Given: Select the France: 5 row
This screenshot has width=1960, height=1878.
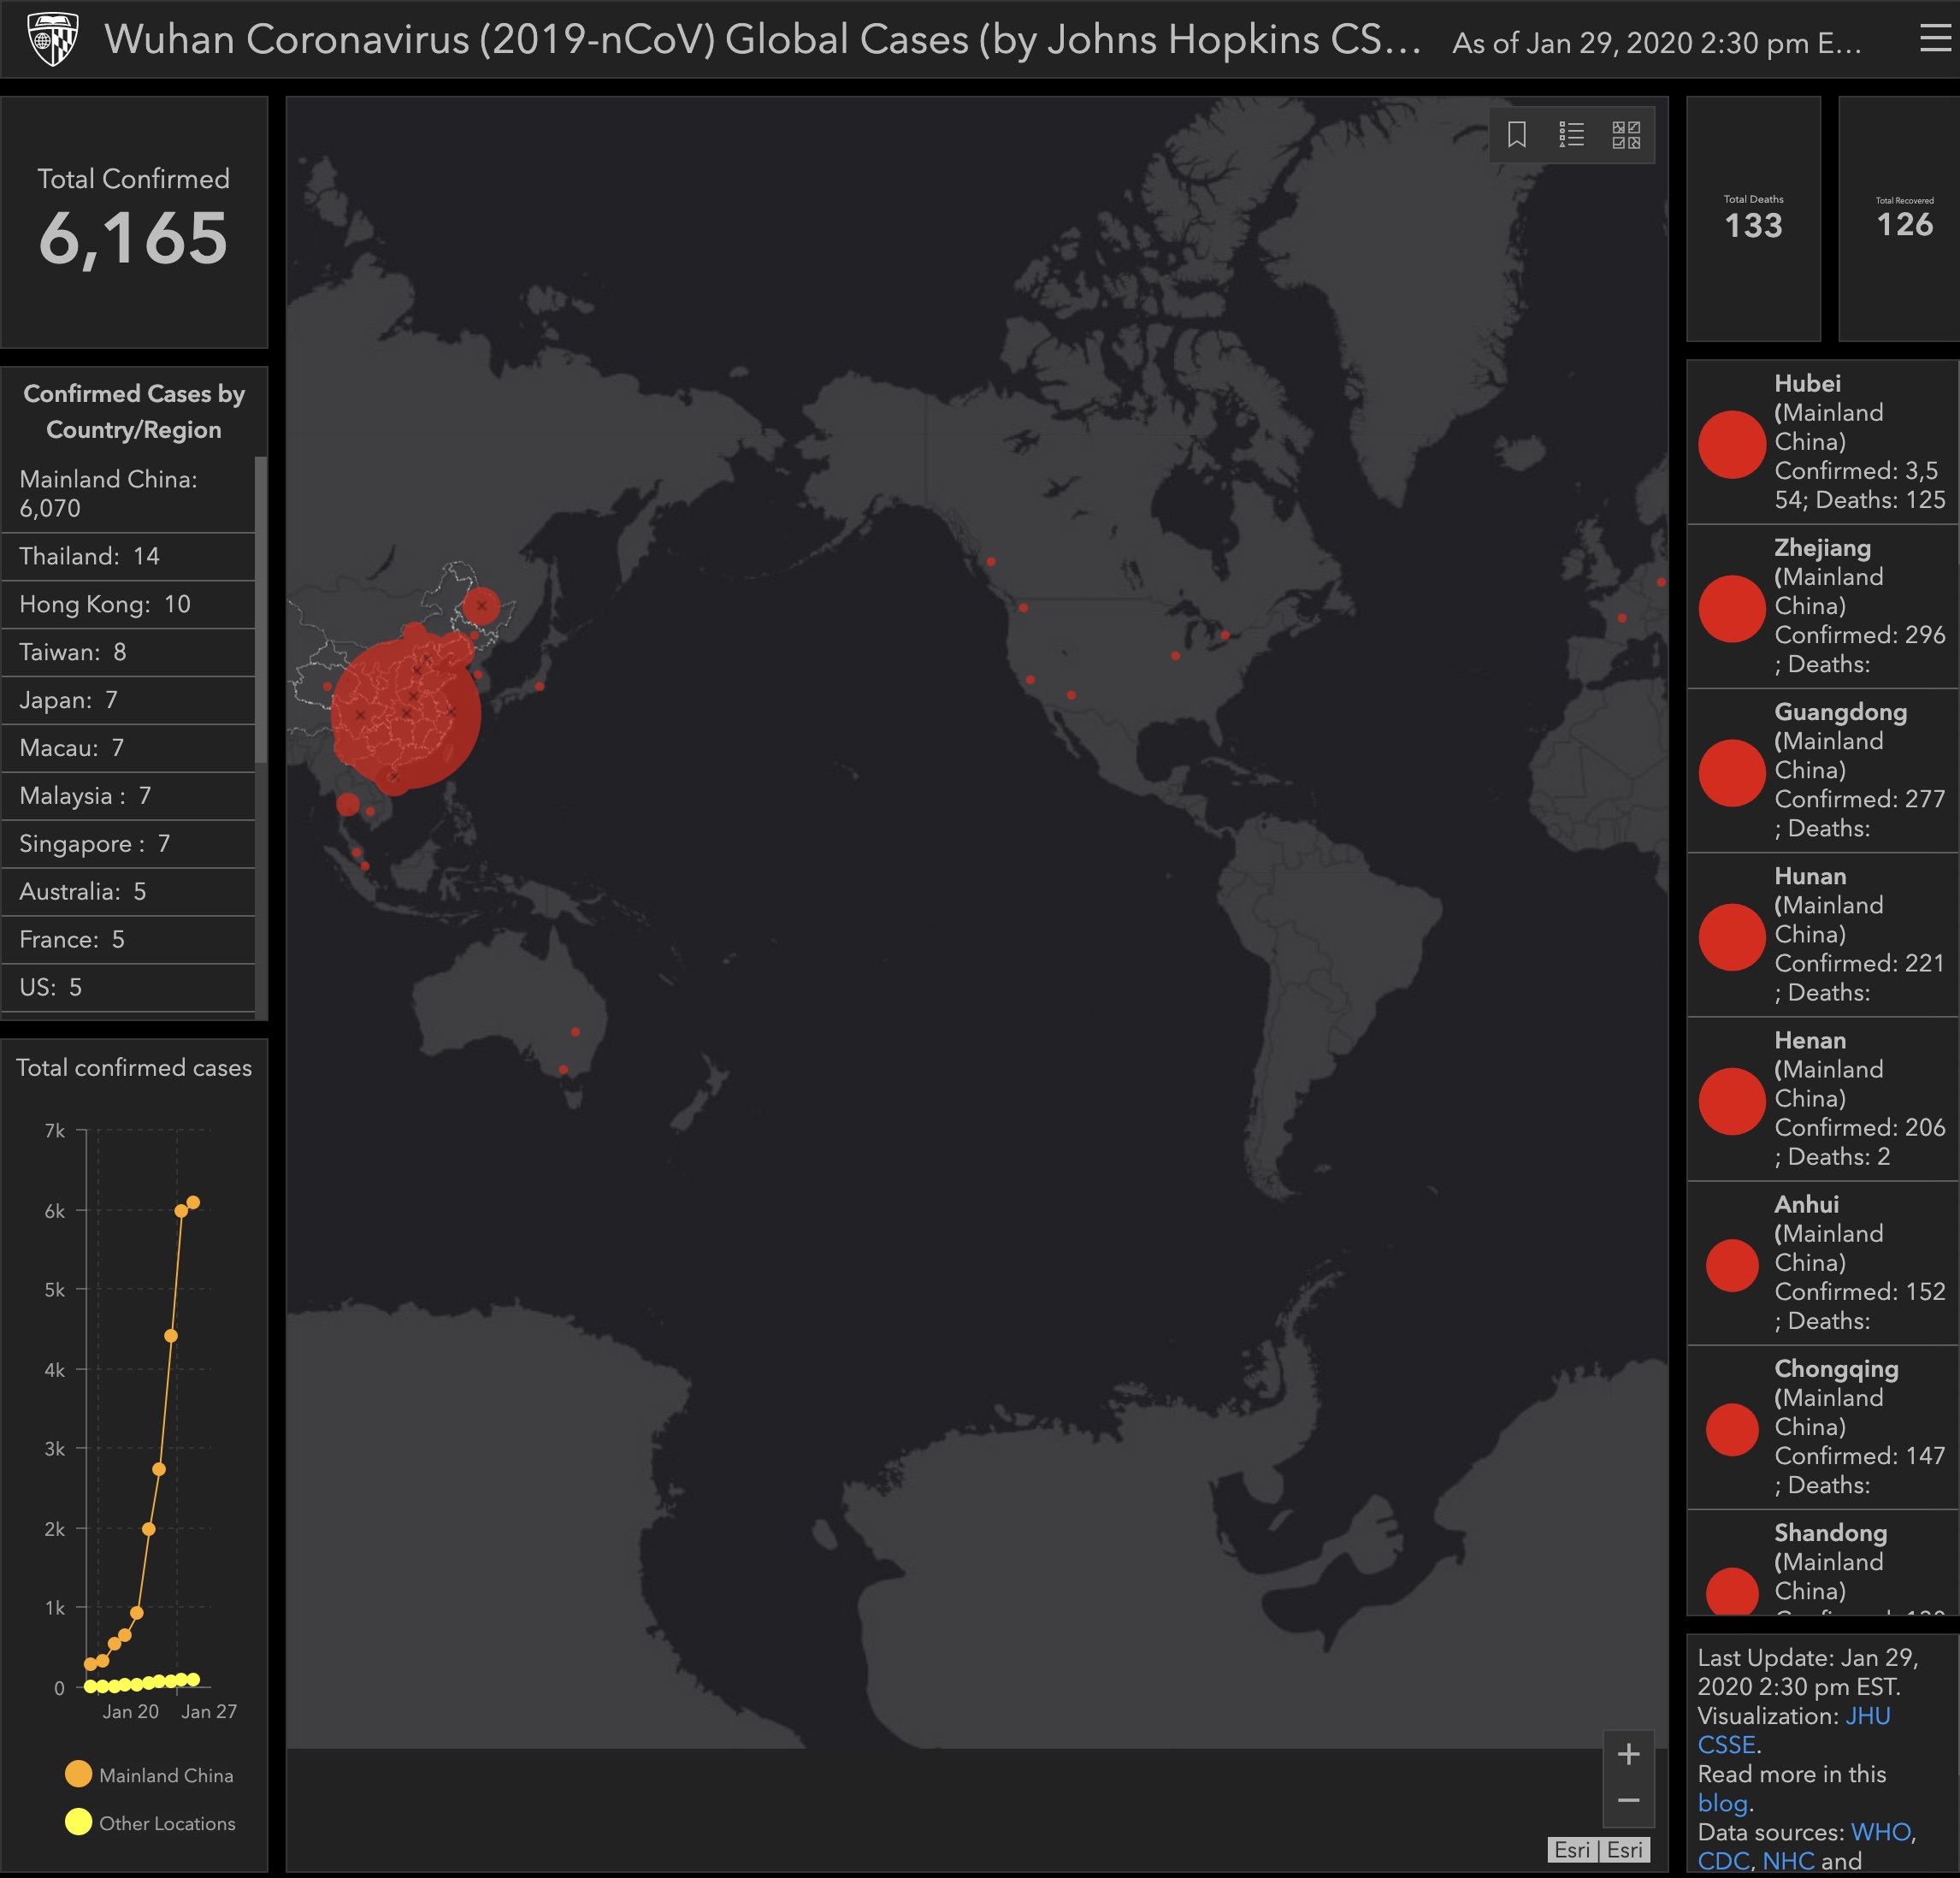Looking at the screenshot, I should click(x=128, y=940).
